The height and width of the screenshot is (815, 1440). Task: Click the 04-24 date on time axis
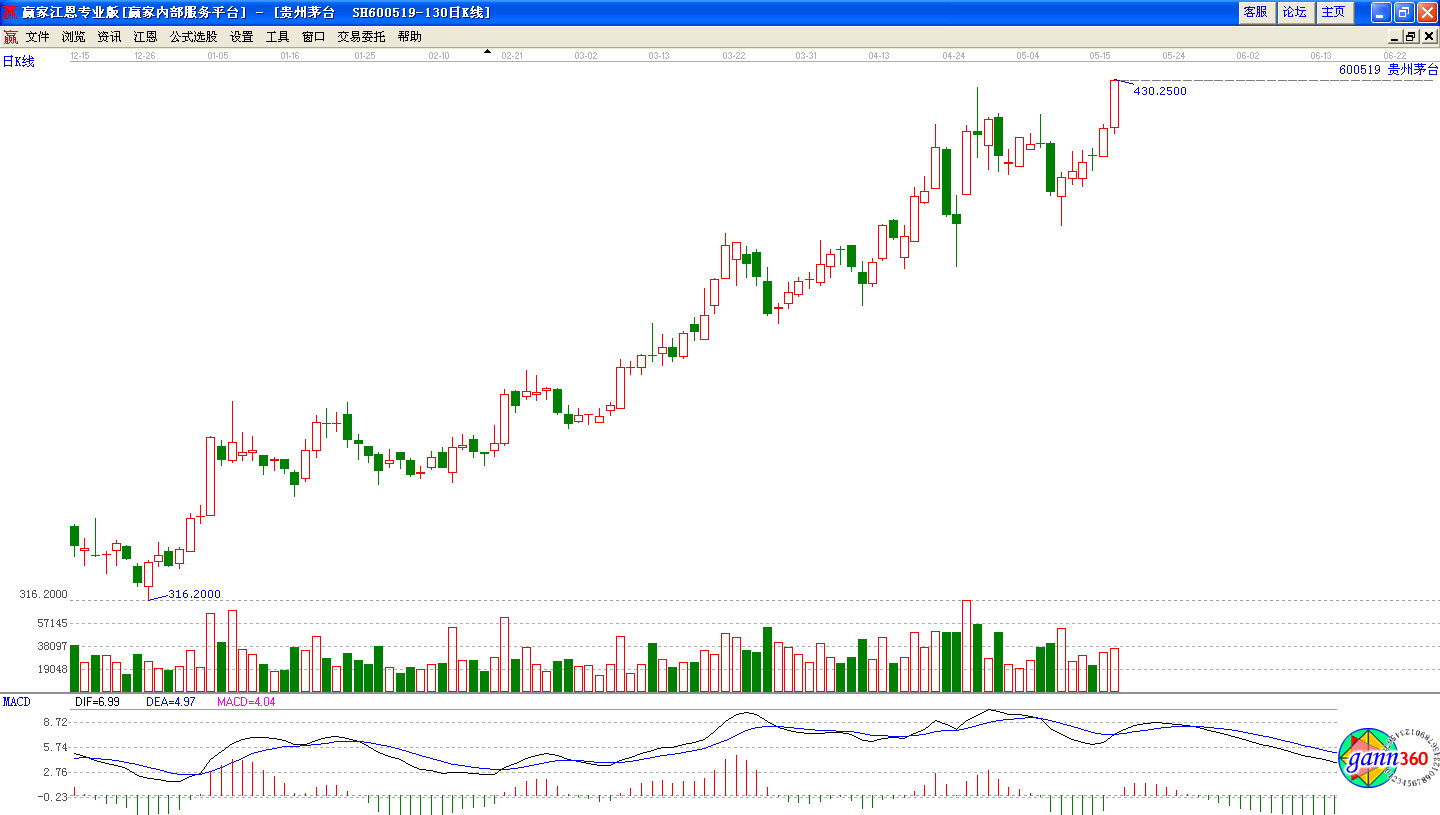(x=953, y=56)
